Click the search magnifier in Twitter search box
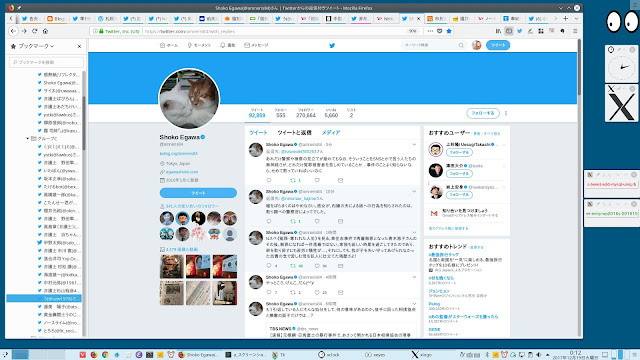 point(461,45)
